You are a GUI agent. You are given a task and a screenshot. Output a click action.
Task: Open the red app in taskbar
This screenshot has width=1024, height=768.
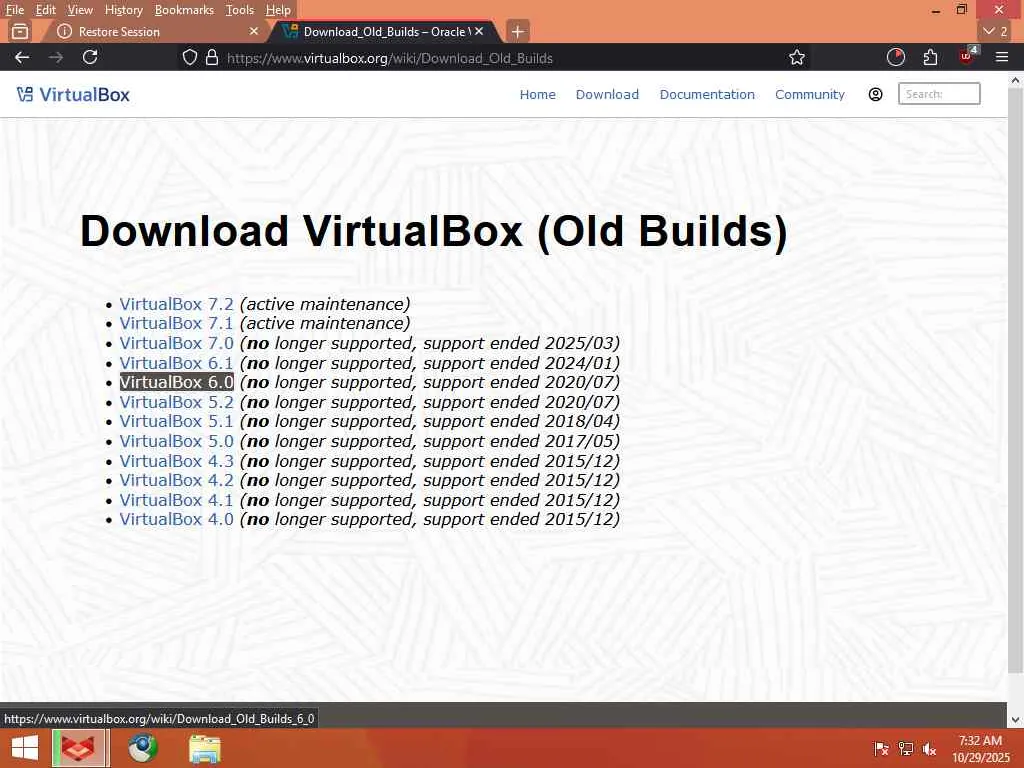[80, 748]
